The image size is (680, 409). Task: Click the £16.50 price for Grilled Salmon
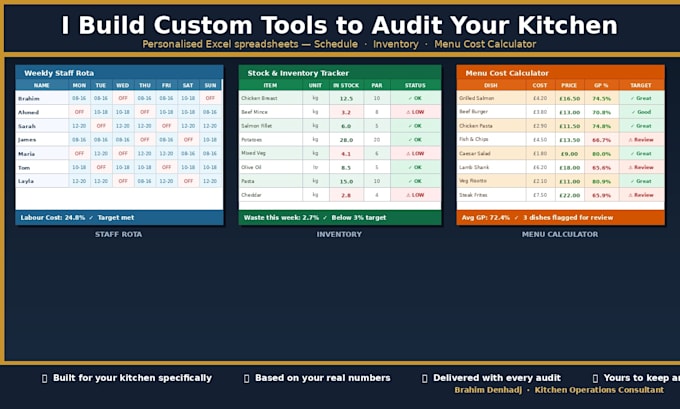[x=569, y=98]
